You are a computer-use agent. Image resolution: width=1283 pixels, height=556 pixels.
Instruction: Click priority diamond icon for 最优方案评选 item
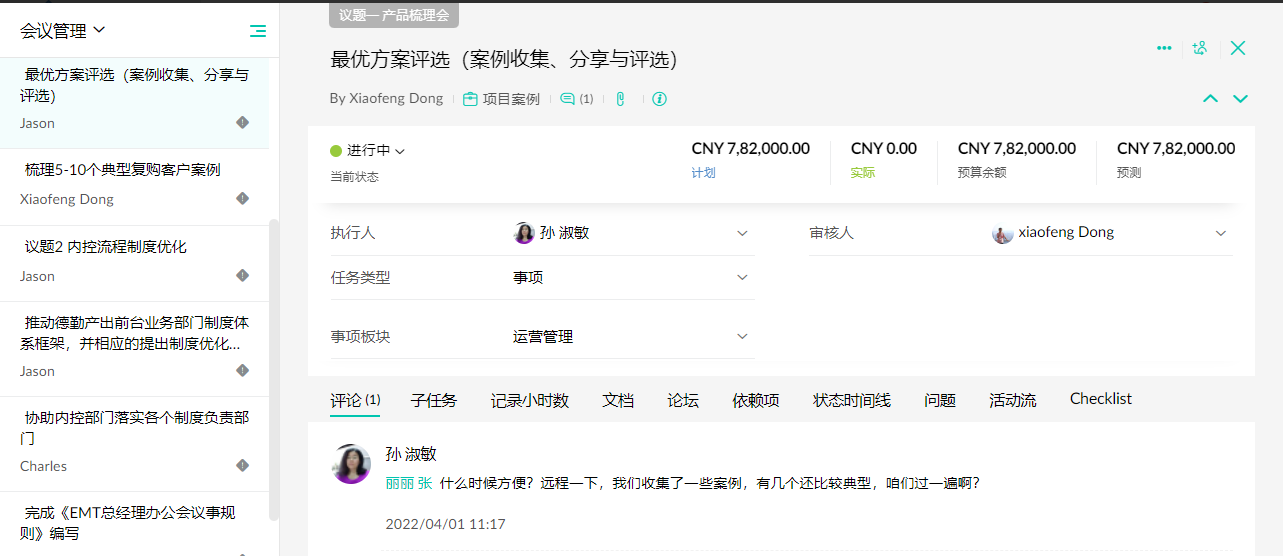pyautogui.click(x=242, y=122)
